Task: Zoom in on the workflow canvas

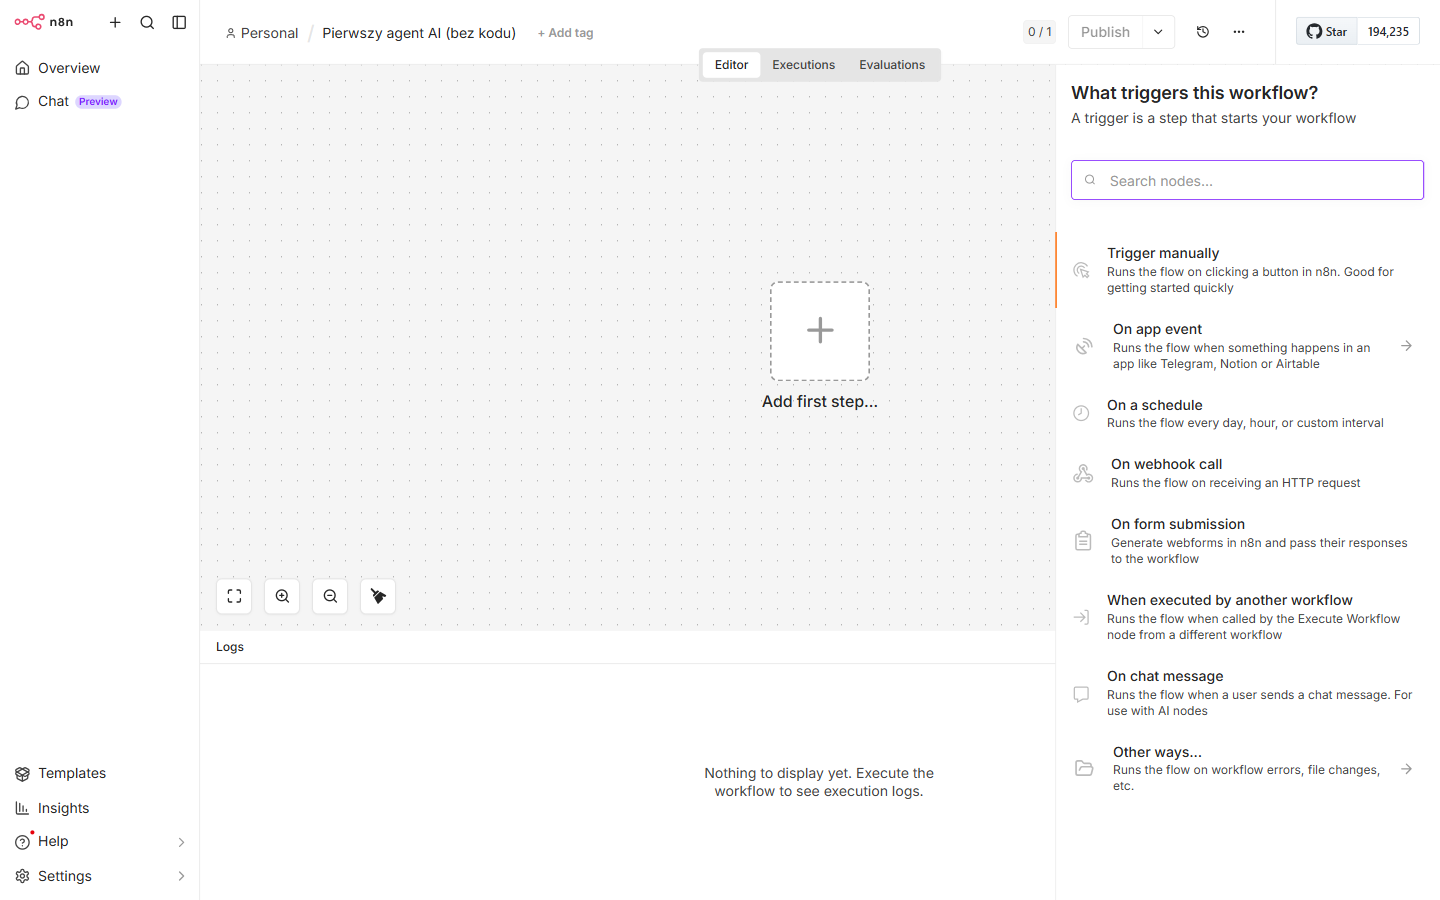Action: [x=282, y=596]
